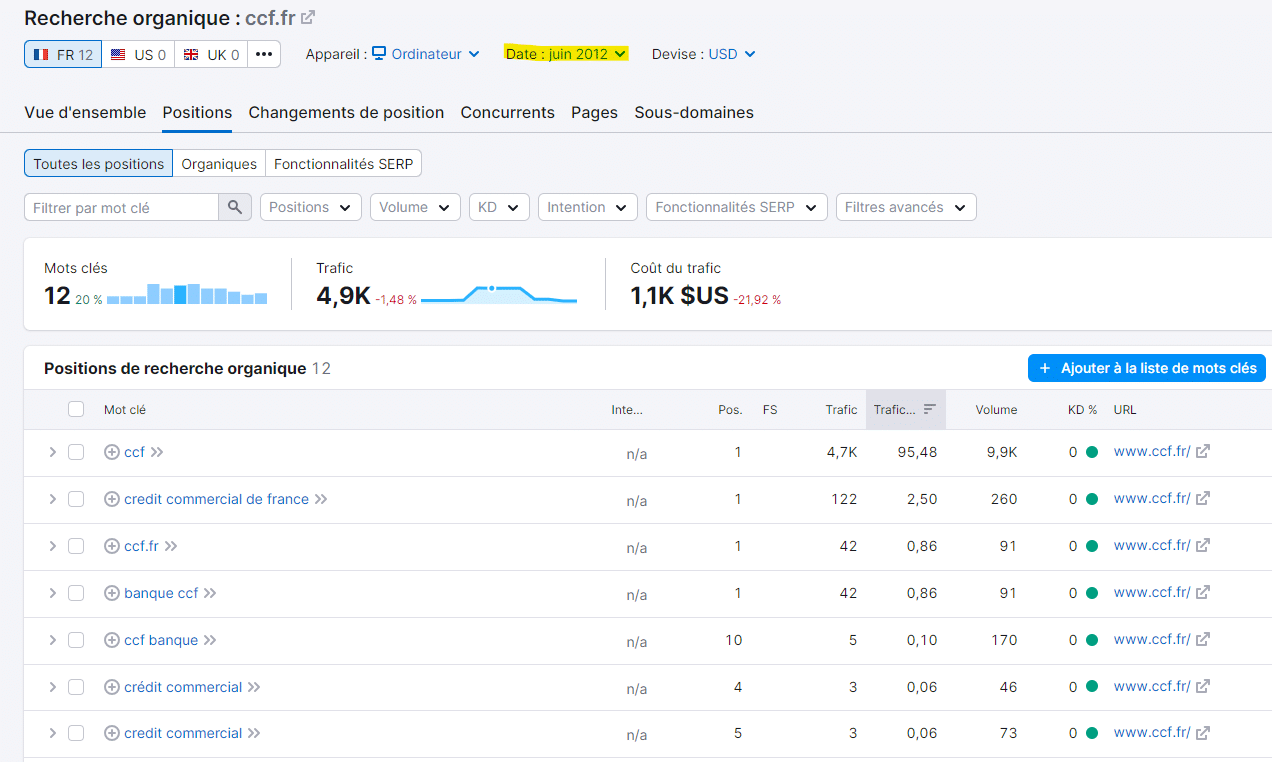Open the Concurrents tab

[x=508, y=113]
